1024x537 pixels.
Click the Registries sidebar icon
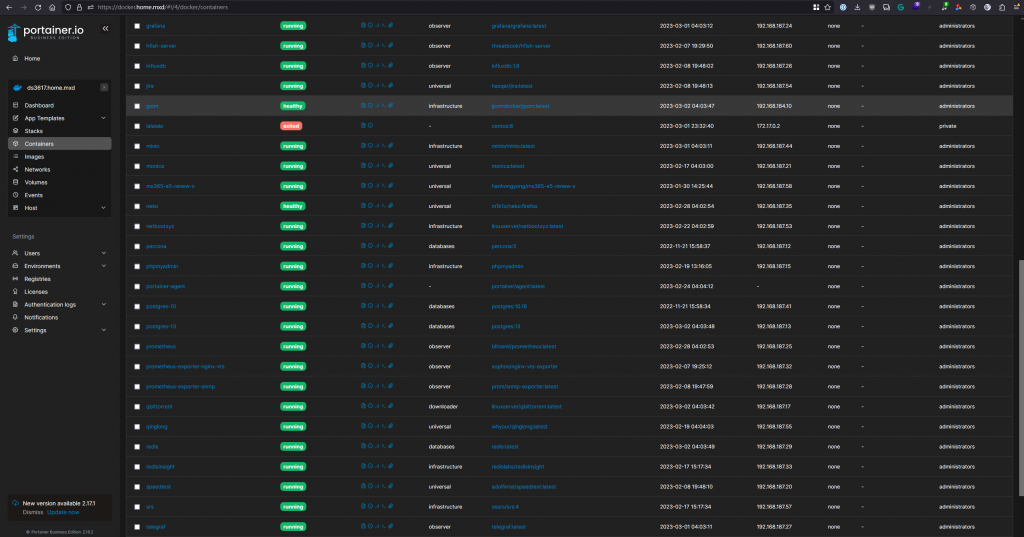pos(16,279)
